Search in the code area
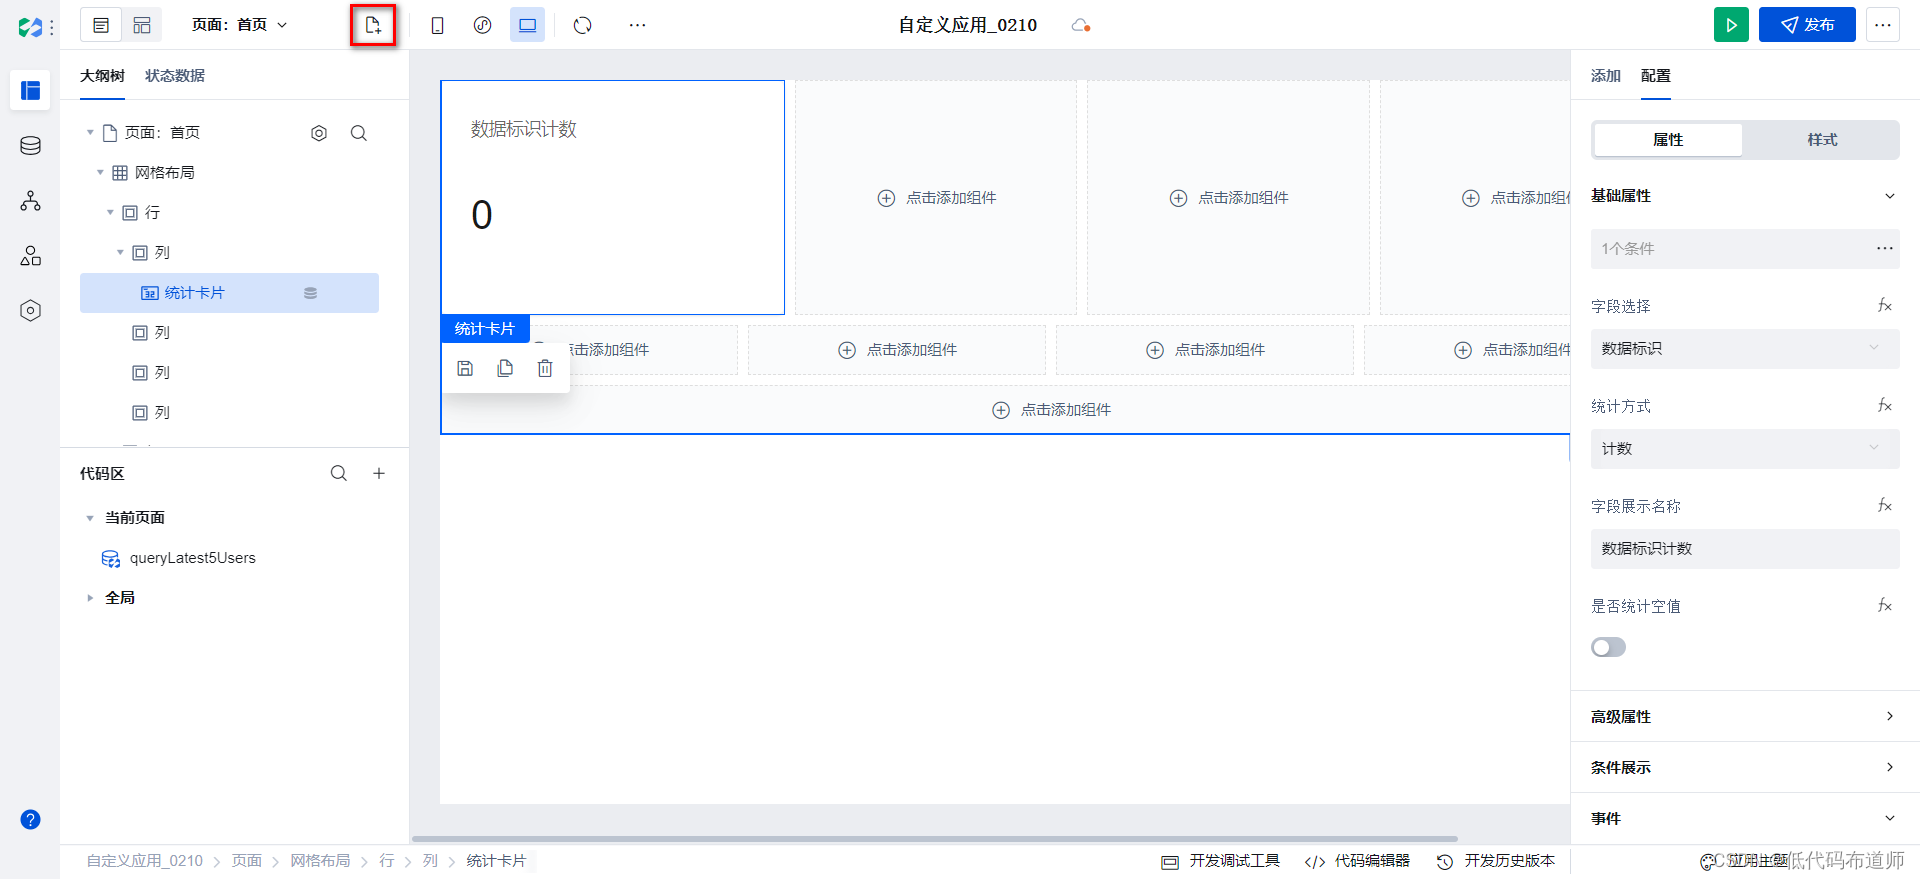1920x879 pixels. click(339, 473)
